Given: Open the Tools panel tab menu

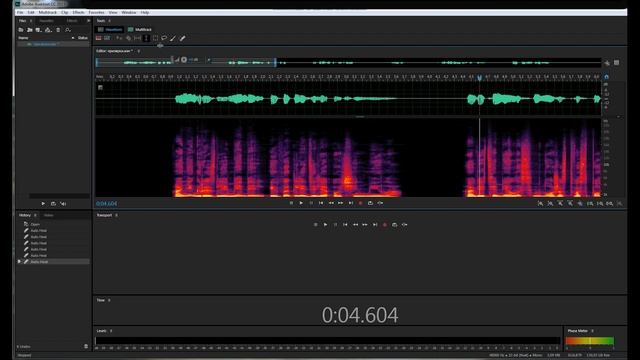Looking at the screenshot, I should (109, 20).
